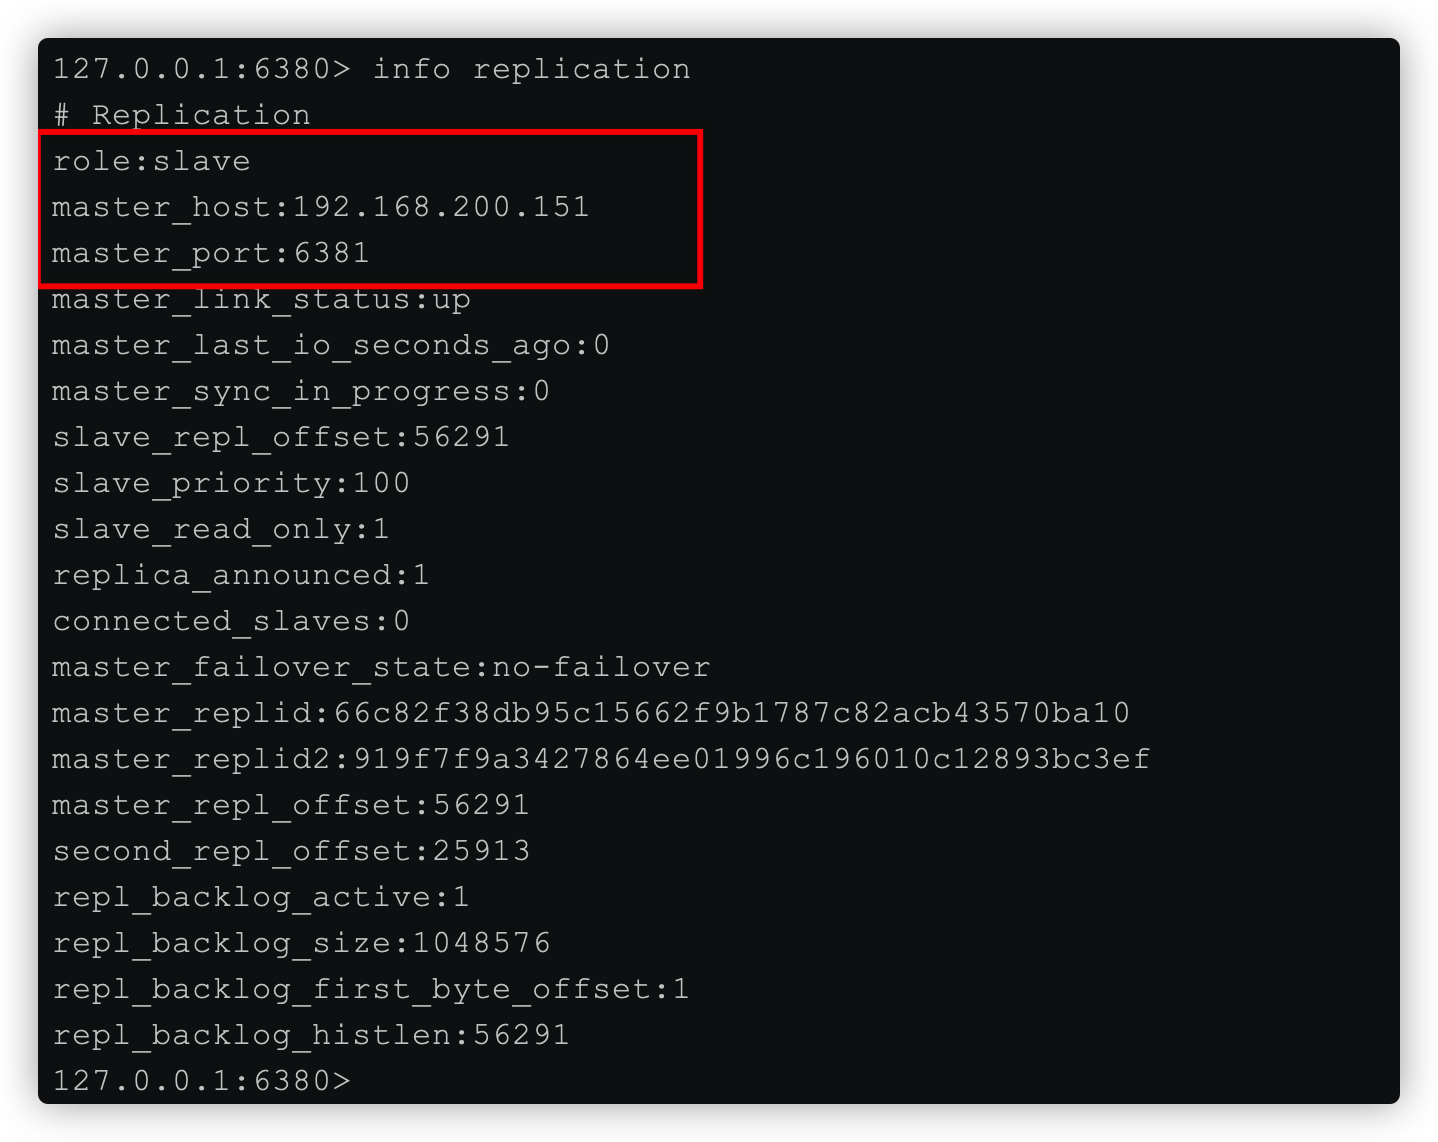Click the 'second_repl_offset:25913' line
The image size is (1438, 1142).
point(291,851)
